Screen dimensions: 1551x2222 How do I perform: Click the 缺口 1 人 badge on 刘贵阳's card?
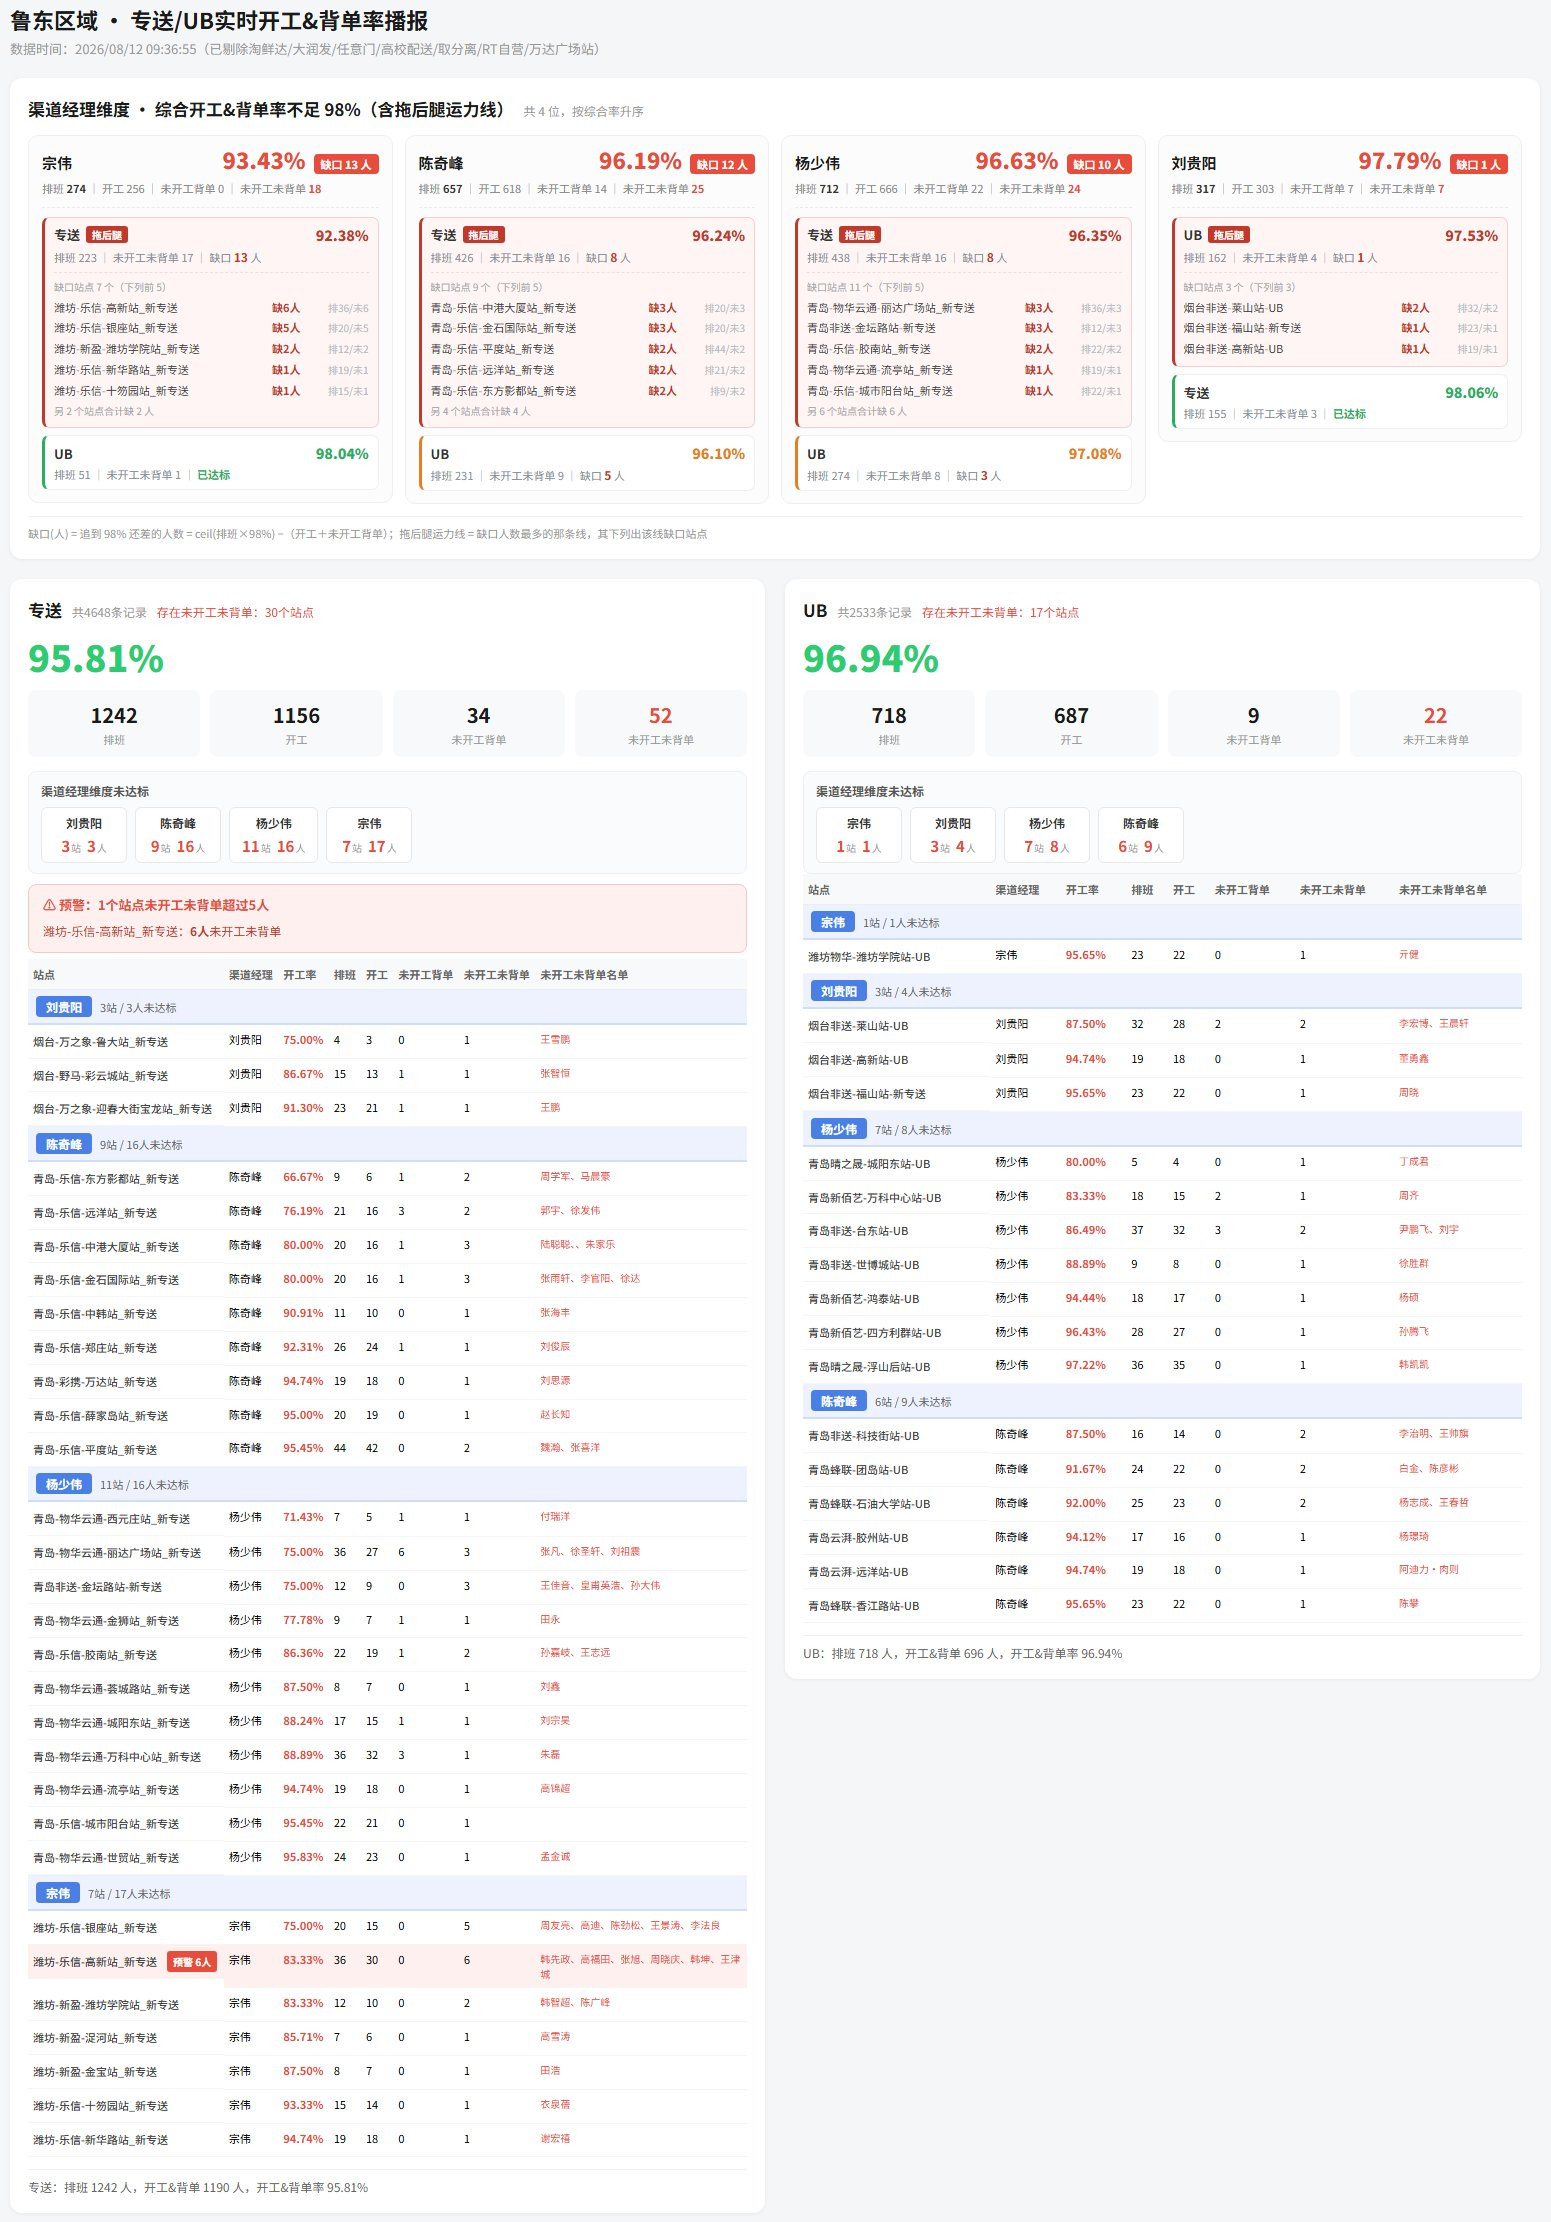click(x=1478, y=164)
